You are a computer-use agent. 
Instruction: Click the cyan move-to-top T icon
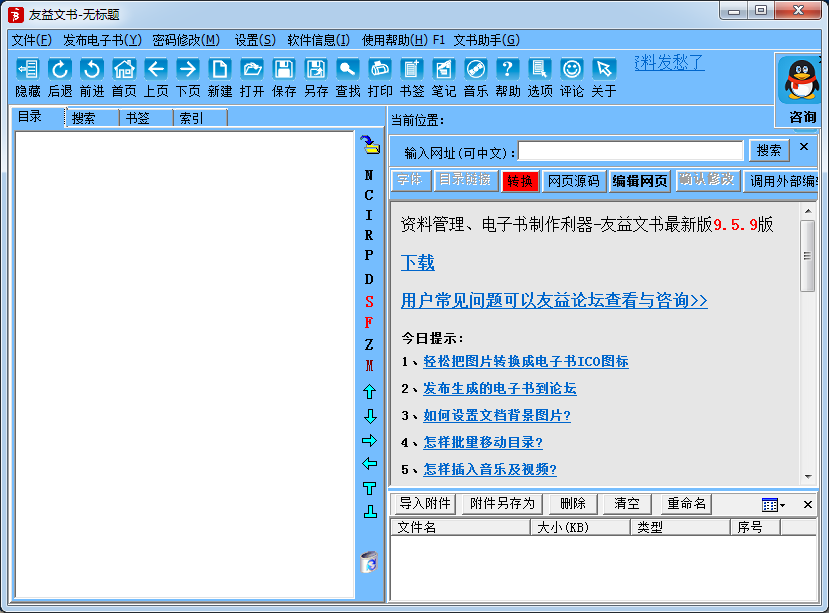pyautogui.click(x=370, y=488)
